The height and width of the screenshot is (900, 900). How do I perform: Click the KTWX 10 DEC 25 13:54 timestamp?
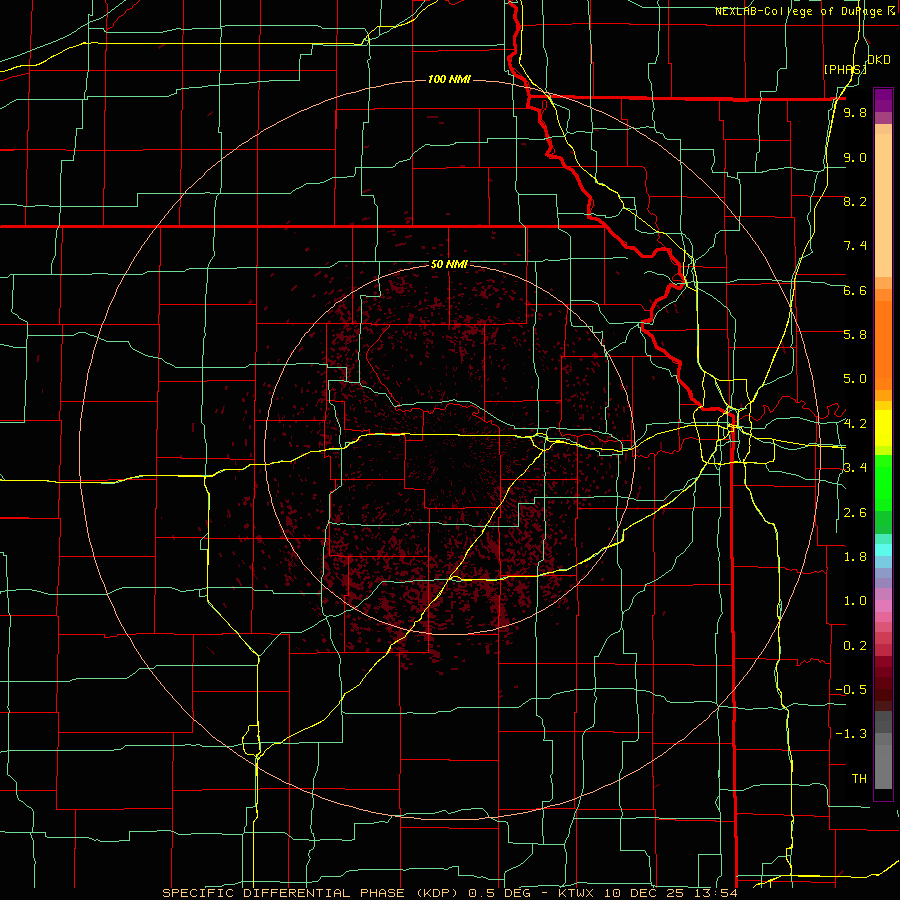pyautogui.click(x=647, y=893)
